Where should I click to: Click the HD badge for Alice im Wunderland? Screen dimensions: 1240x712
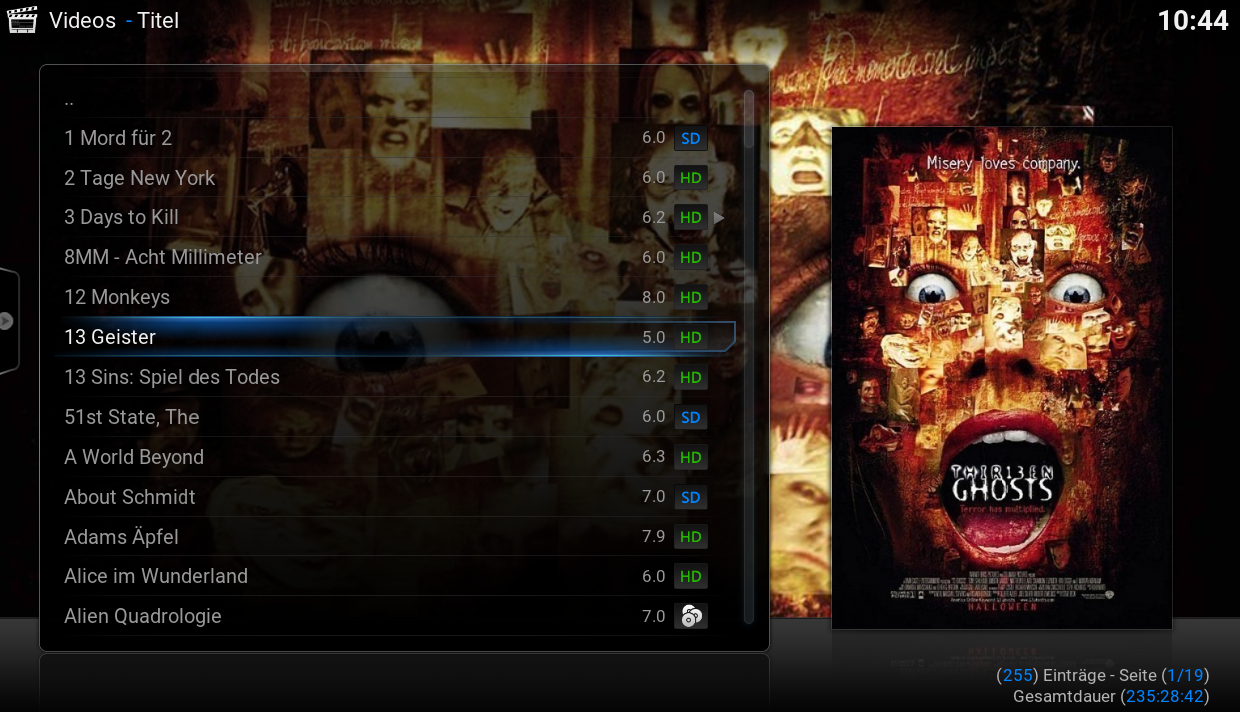point(691,577)
